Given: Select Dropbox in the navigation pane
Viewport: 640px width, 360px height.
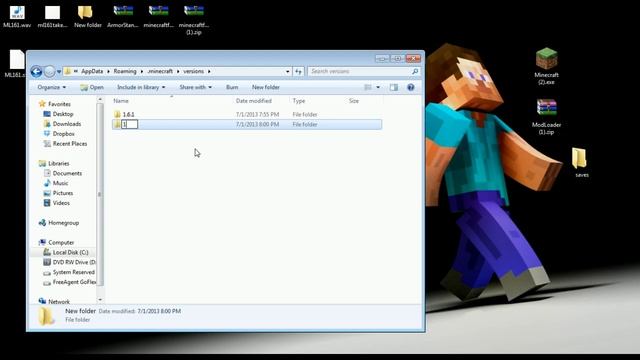Looking at the screenshot, I should point(59,133).
